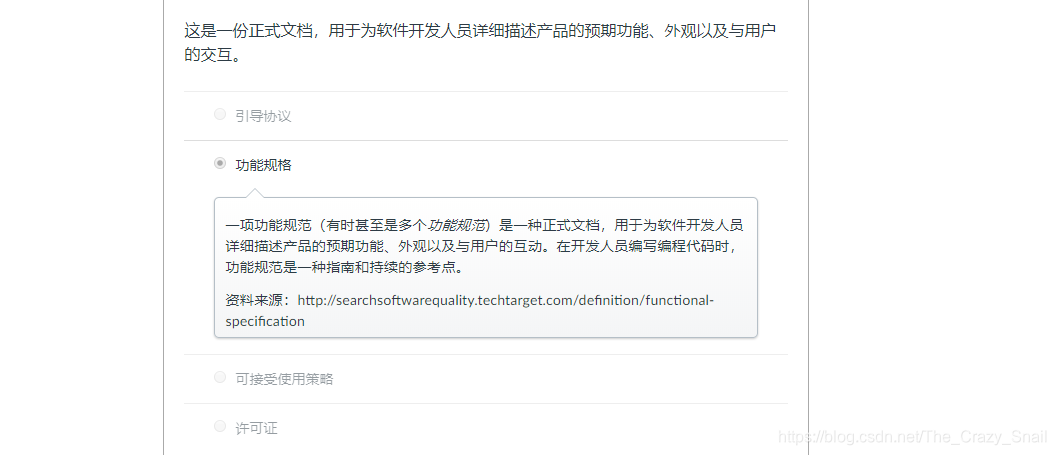
Task: Click the explanation paragraph starting 一项功能规范
Action: [x=484, y=246]
